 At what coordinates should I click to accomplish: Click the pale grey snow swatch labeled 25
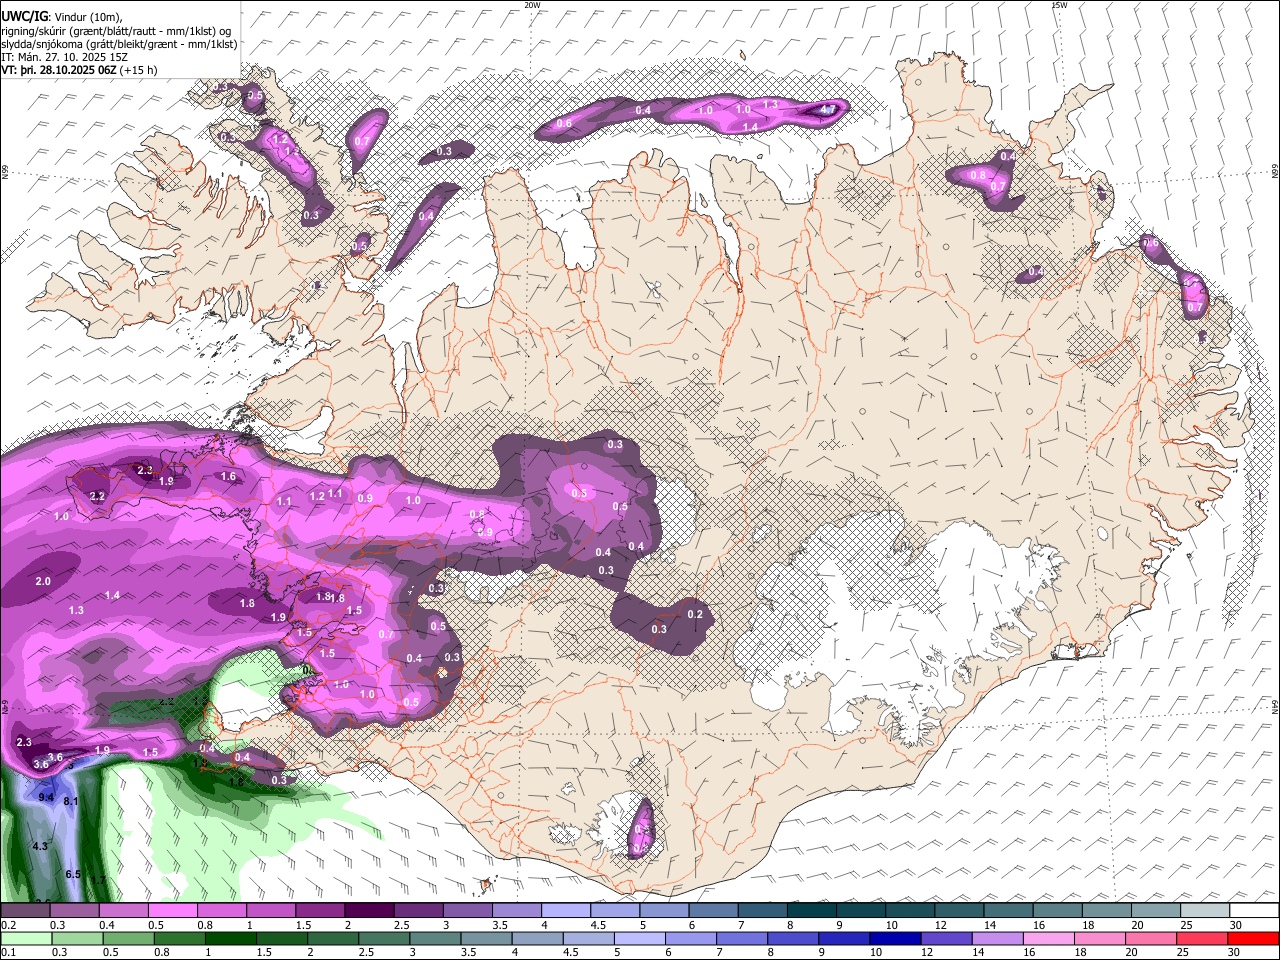click(1205, 911)
